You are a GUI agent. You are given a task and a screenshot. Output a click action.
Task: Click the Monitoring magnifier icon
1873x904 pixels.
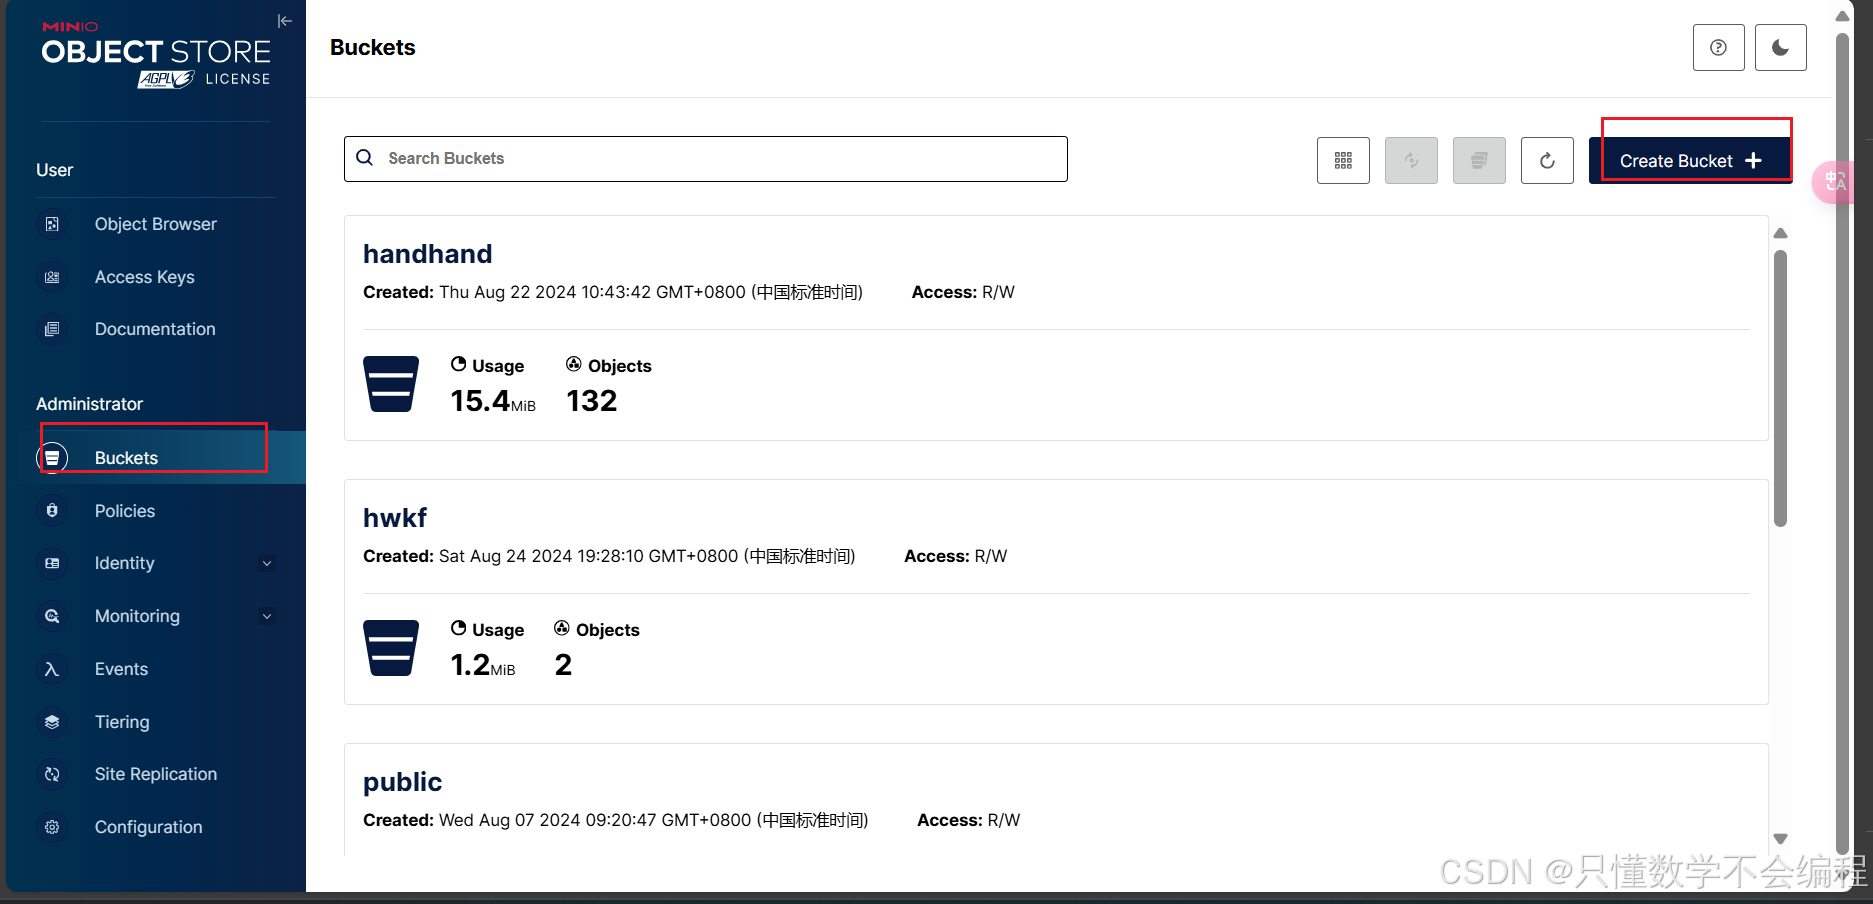tap(52, 616)
